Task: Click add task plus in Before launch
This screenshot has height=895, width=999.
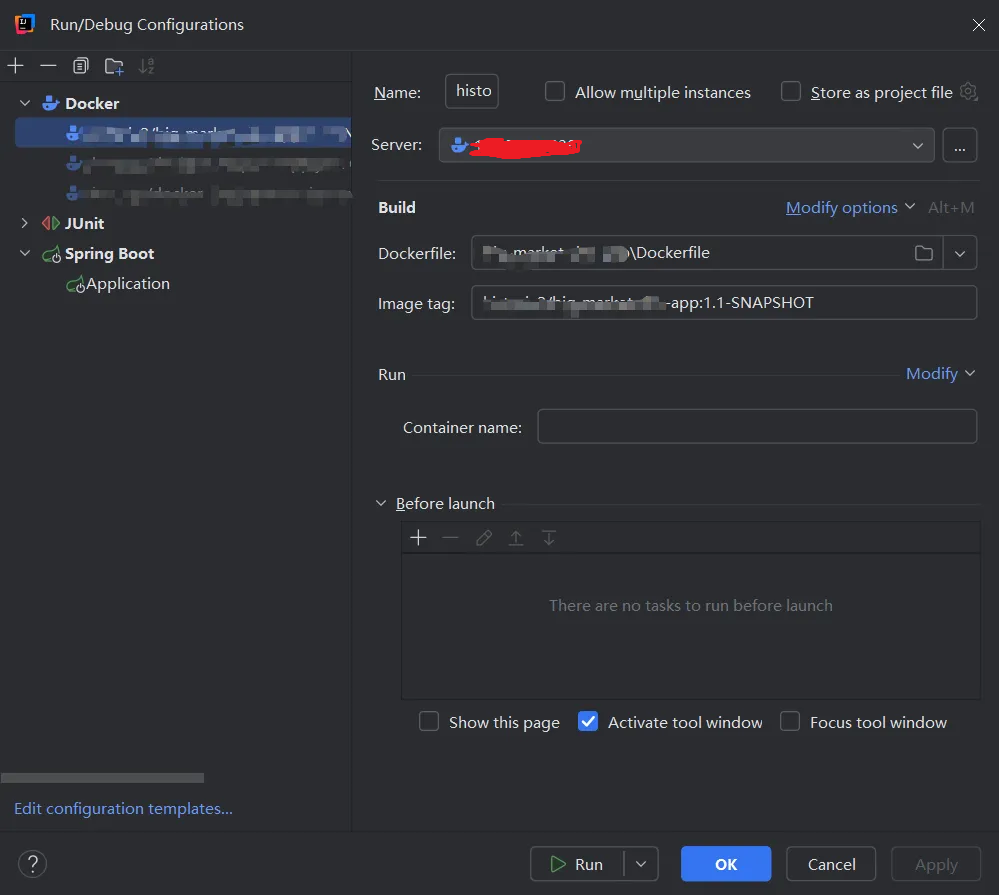Action: [x=418, y=538]
